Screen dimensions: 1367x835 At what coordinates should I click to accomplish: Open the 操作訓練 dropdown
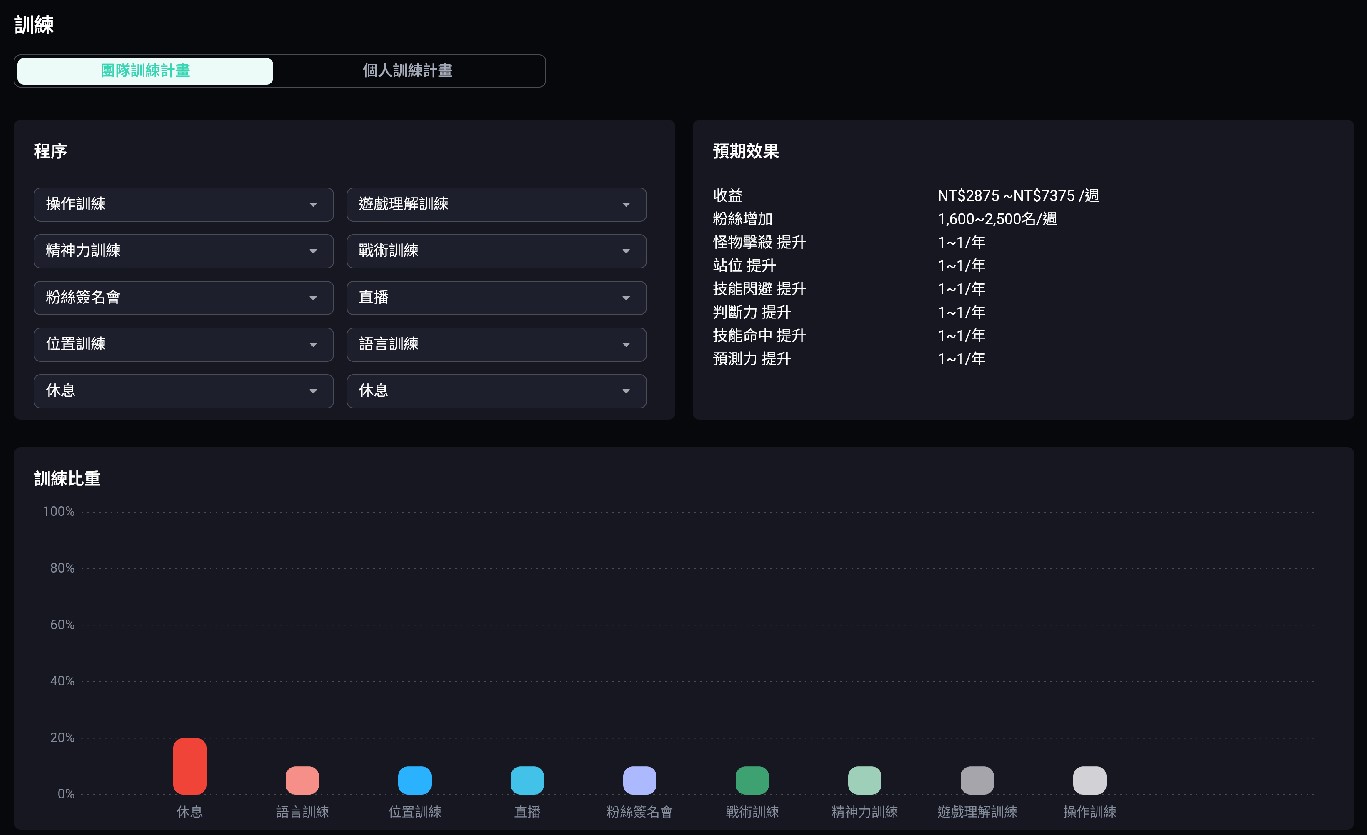(183, 204)
